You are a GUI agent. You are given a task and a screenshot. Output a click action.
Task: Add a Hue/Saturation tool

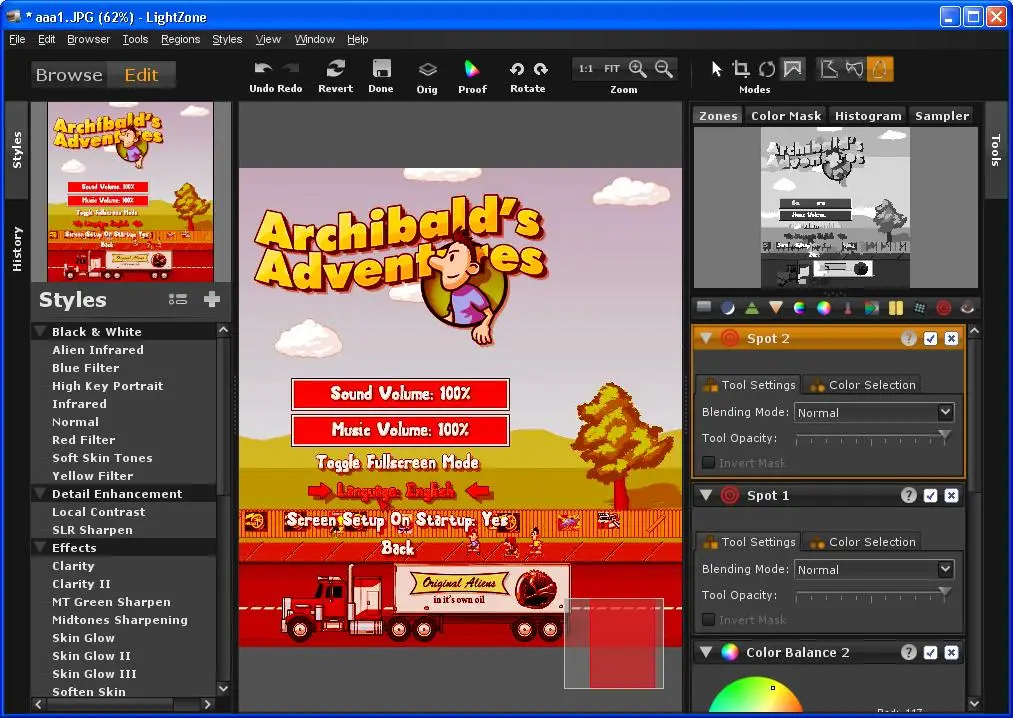800,308
